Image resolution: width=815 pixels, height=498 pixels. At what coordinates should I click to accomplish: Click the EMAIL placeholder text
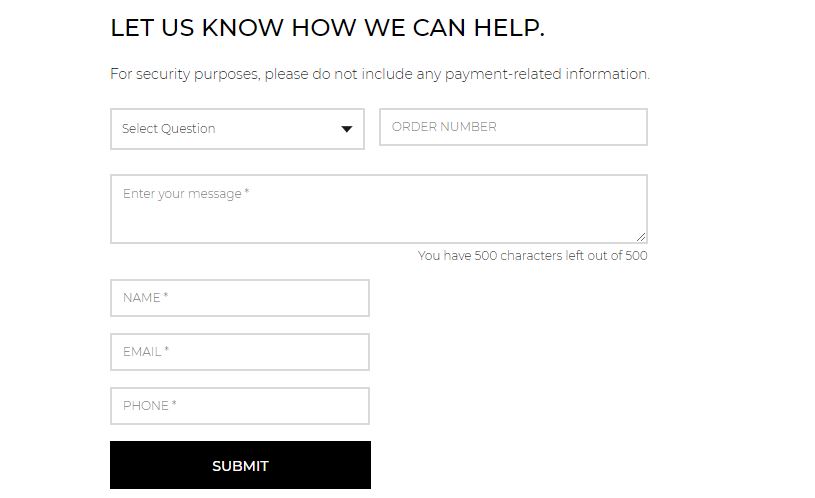(145, 352)
